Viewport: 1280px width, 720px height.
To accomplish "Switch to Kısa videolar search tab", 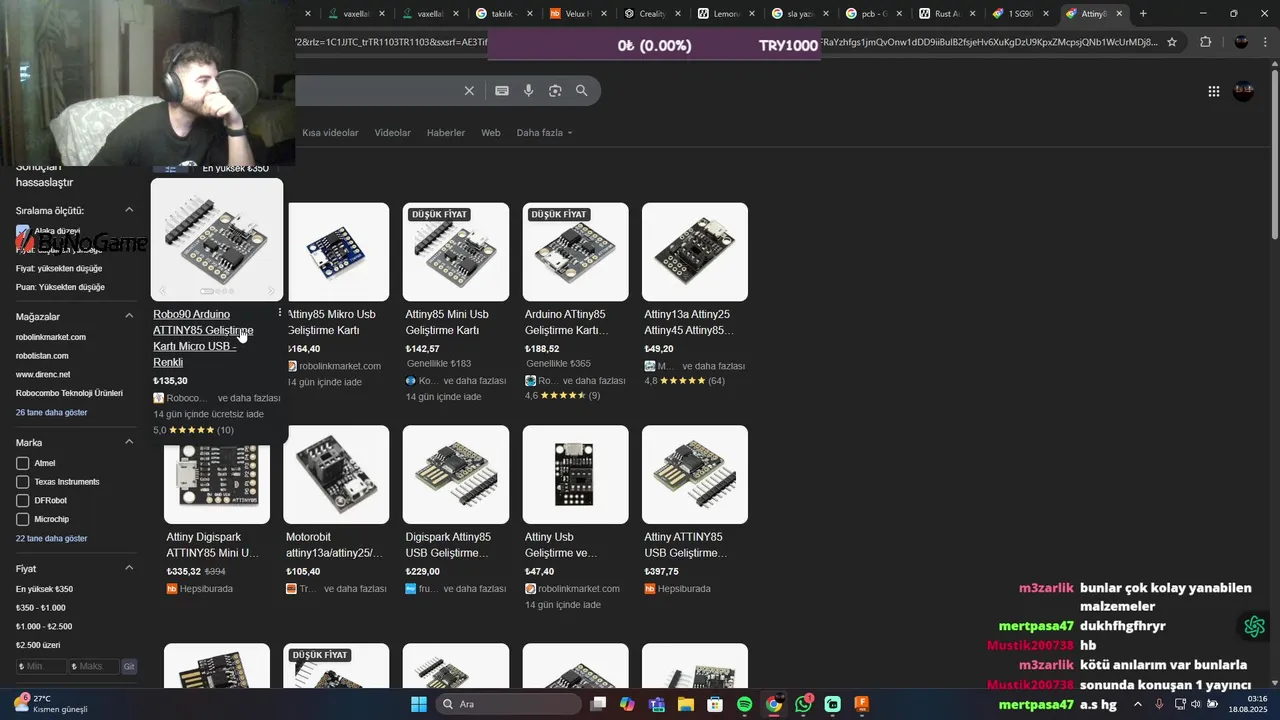I will 330,133.
